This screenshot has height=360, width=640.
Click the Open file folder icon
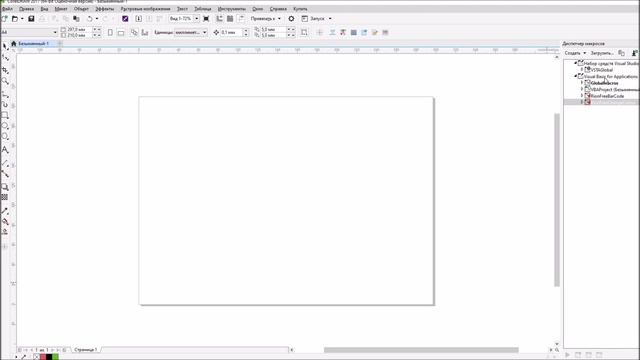[15, 19]
